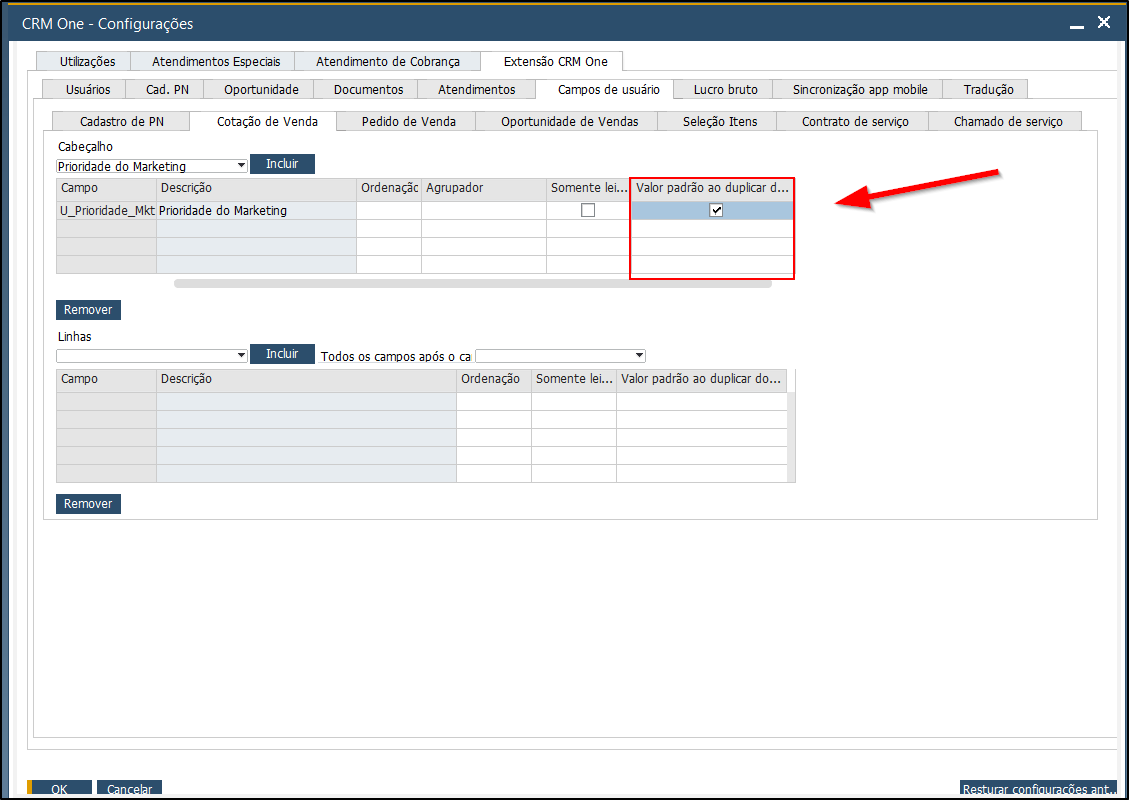Open the Atendimentos tab
1129x800 pixels.
[477, 89]
